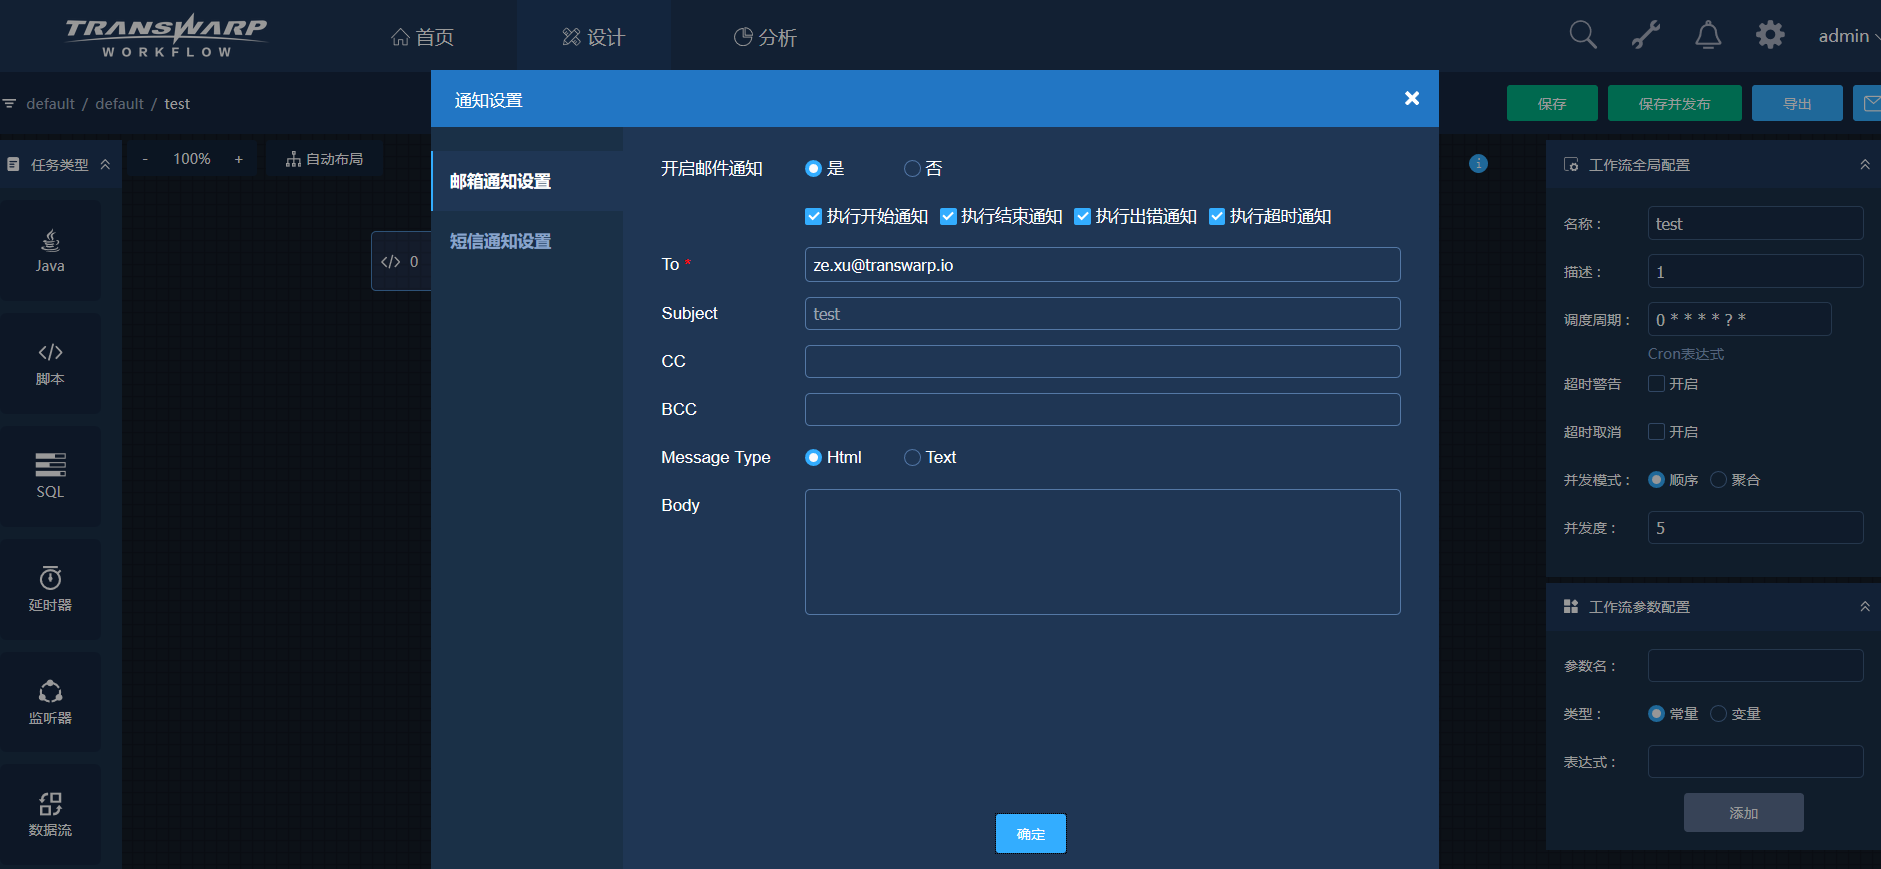Screen dimensions: 1881x869
Task: Click into the CC input field
Action: [x=1102, y=362]
